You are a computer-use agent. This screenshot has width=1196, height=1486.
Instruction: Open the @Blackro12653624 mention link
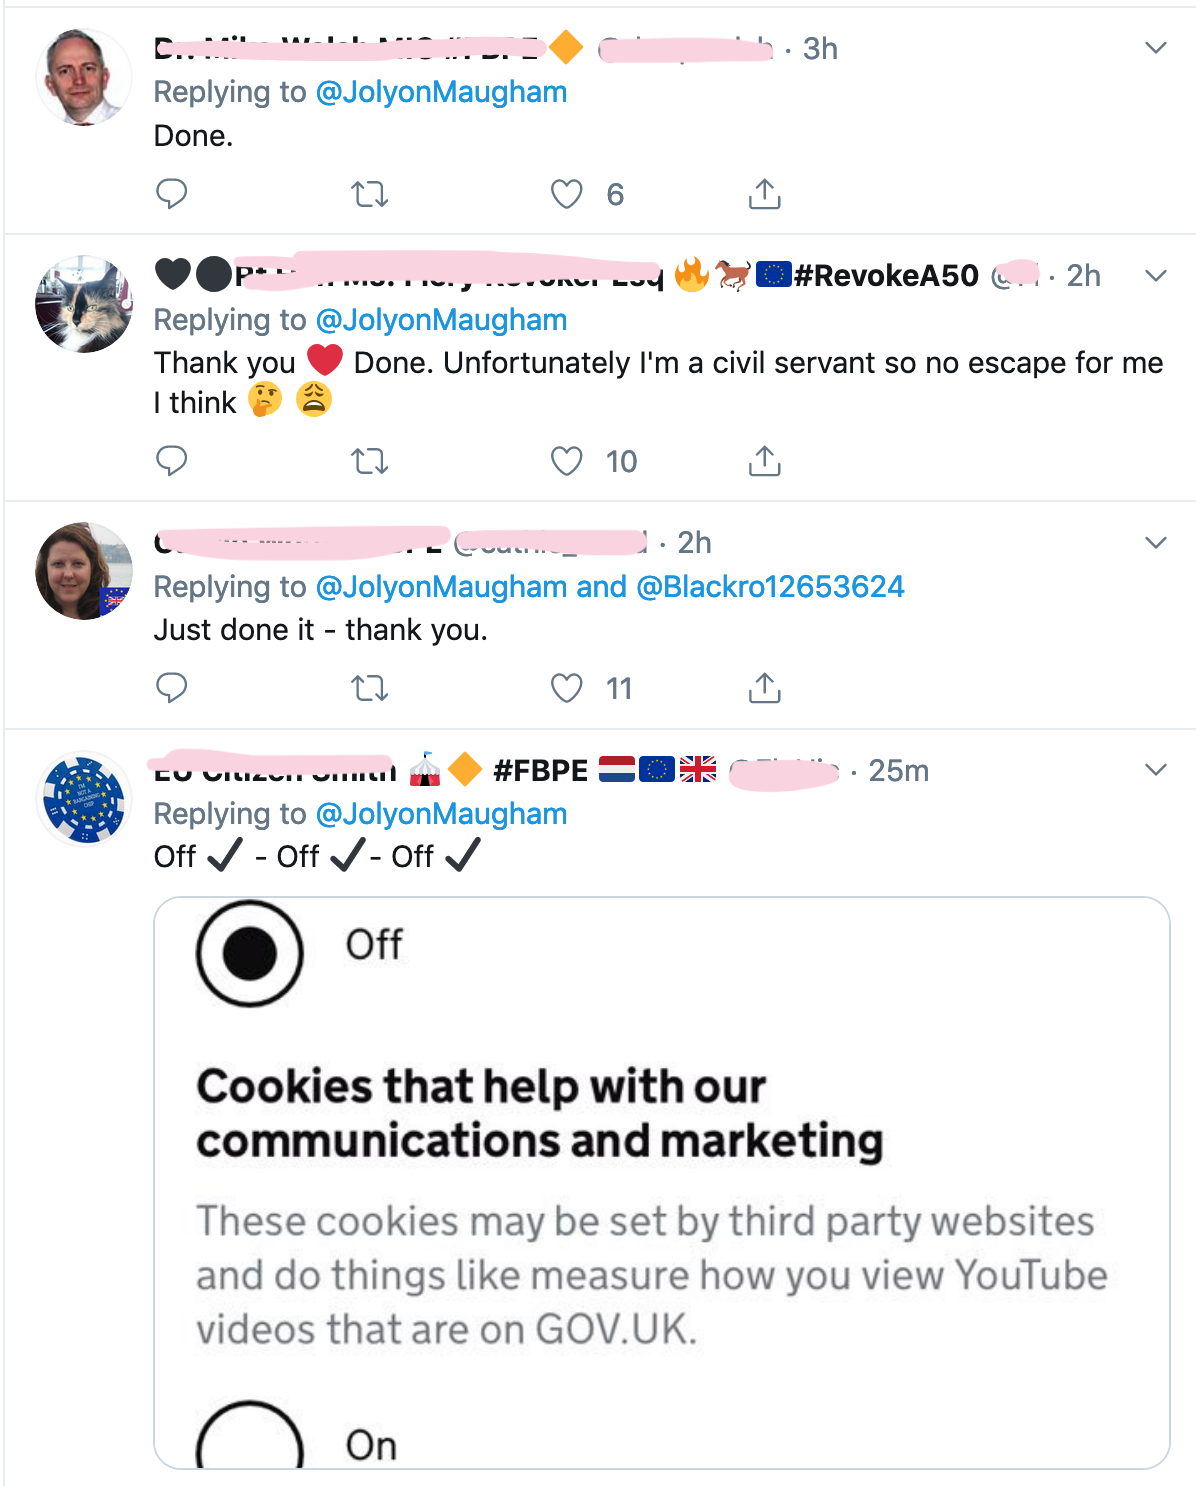[770, 587]
